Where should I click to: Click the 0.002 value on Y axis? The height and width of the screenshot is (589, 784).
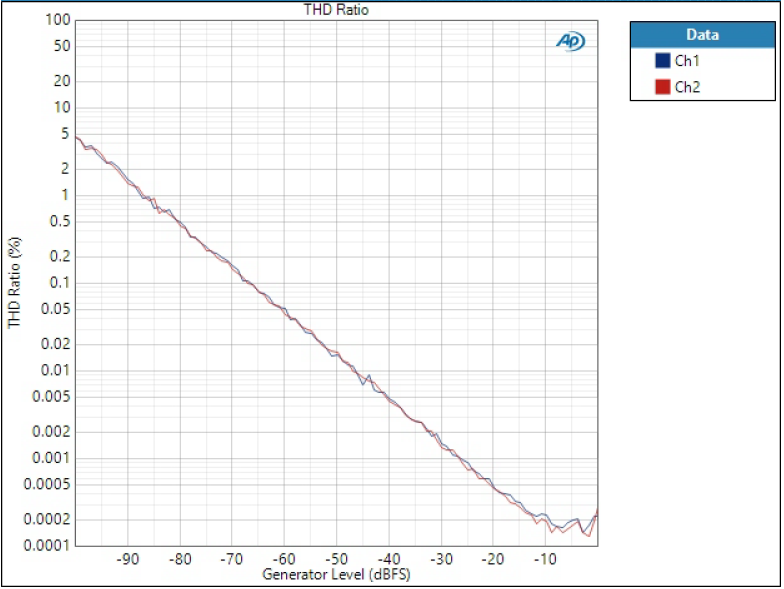51,432
